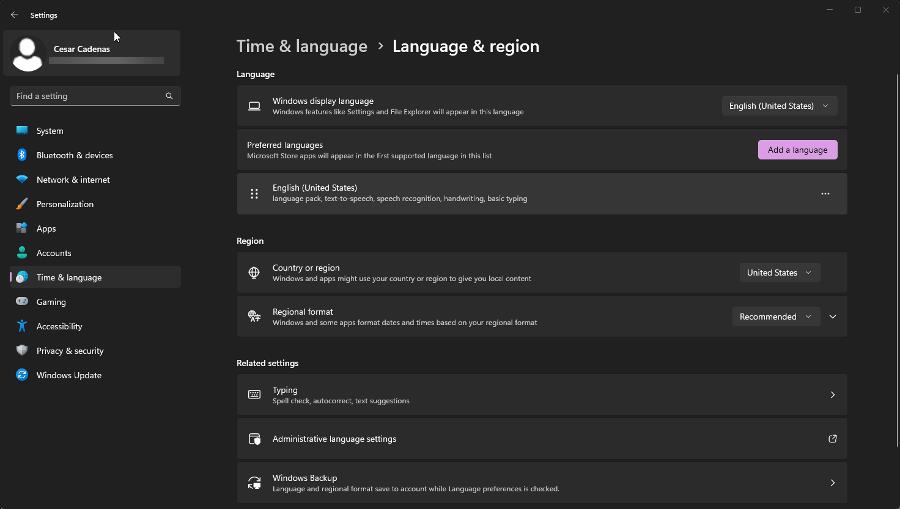
Task: Click the Privacy & security shield icon
Action: coord(22,351)
